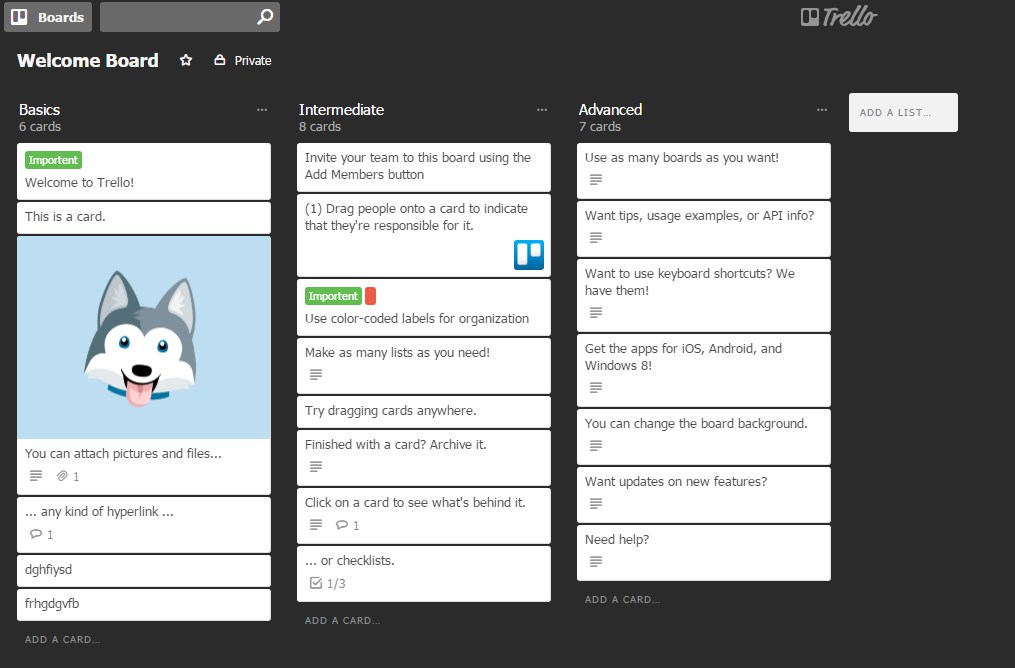Add a card to Intermediate list
1015x668 pixels.
pyautogui.click(x=342, y=620)
